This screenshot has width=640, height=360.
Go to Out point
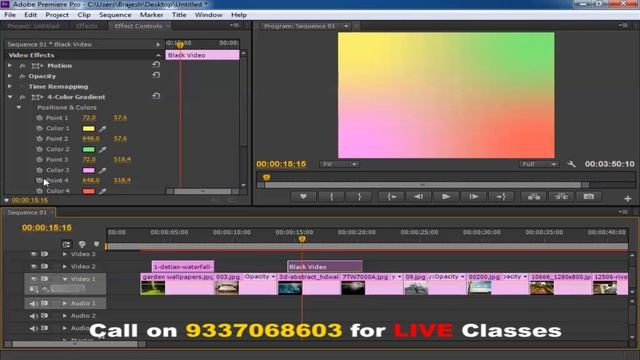tap(501, 197)
